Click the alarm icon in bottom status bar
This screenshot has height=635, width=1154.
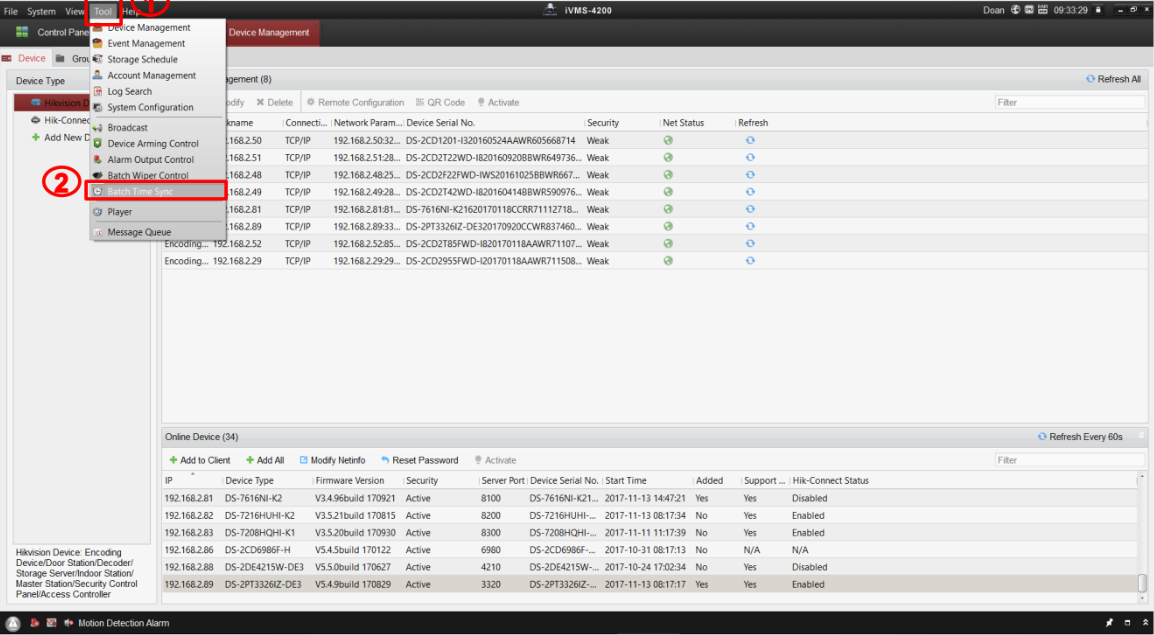14,623
